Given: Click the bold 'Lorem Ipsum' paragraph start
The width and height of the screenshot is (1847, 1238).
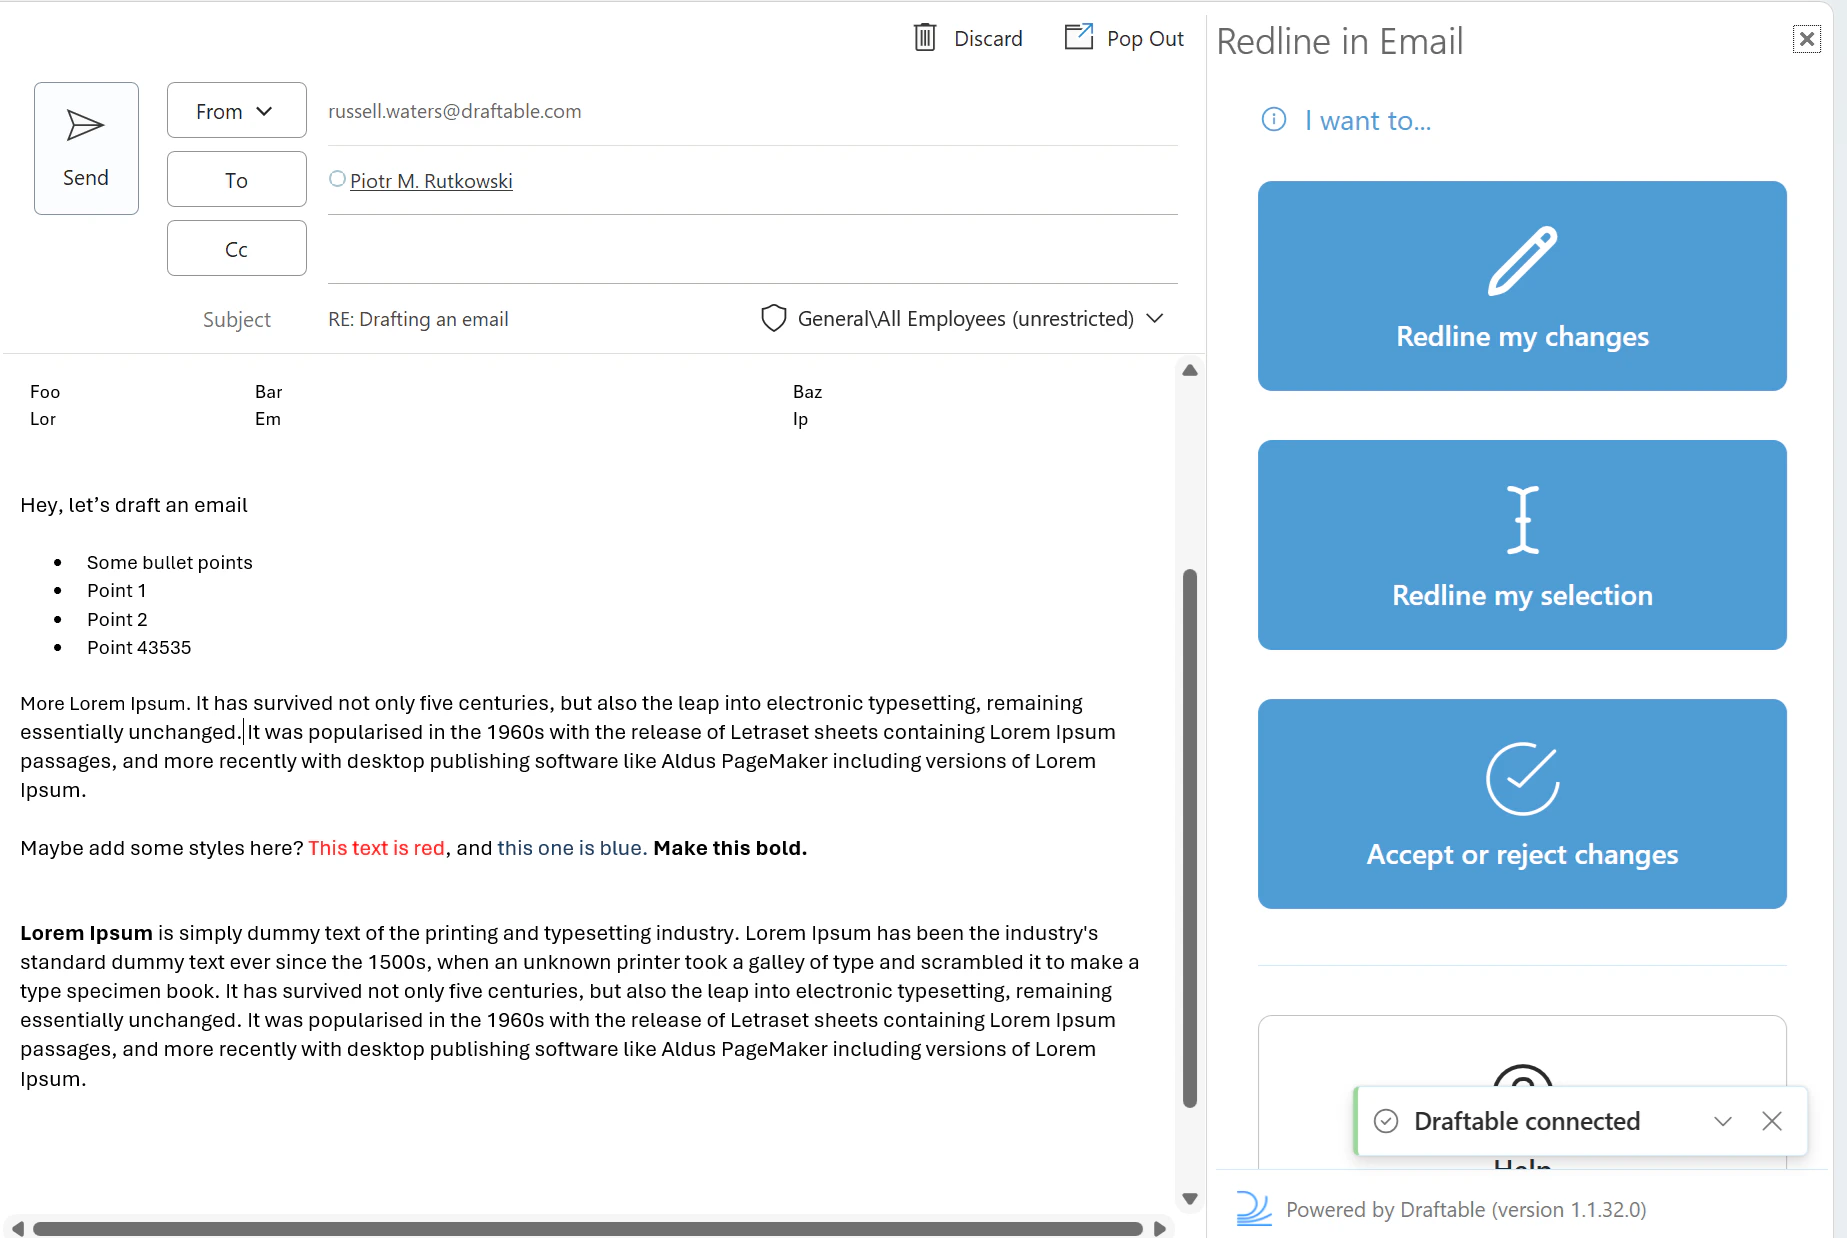Looking at the screenshot, I should 86,933.
